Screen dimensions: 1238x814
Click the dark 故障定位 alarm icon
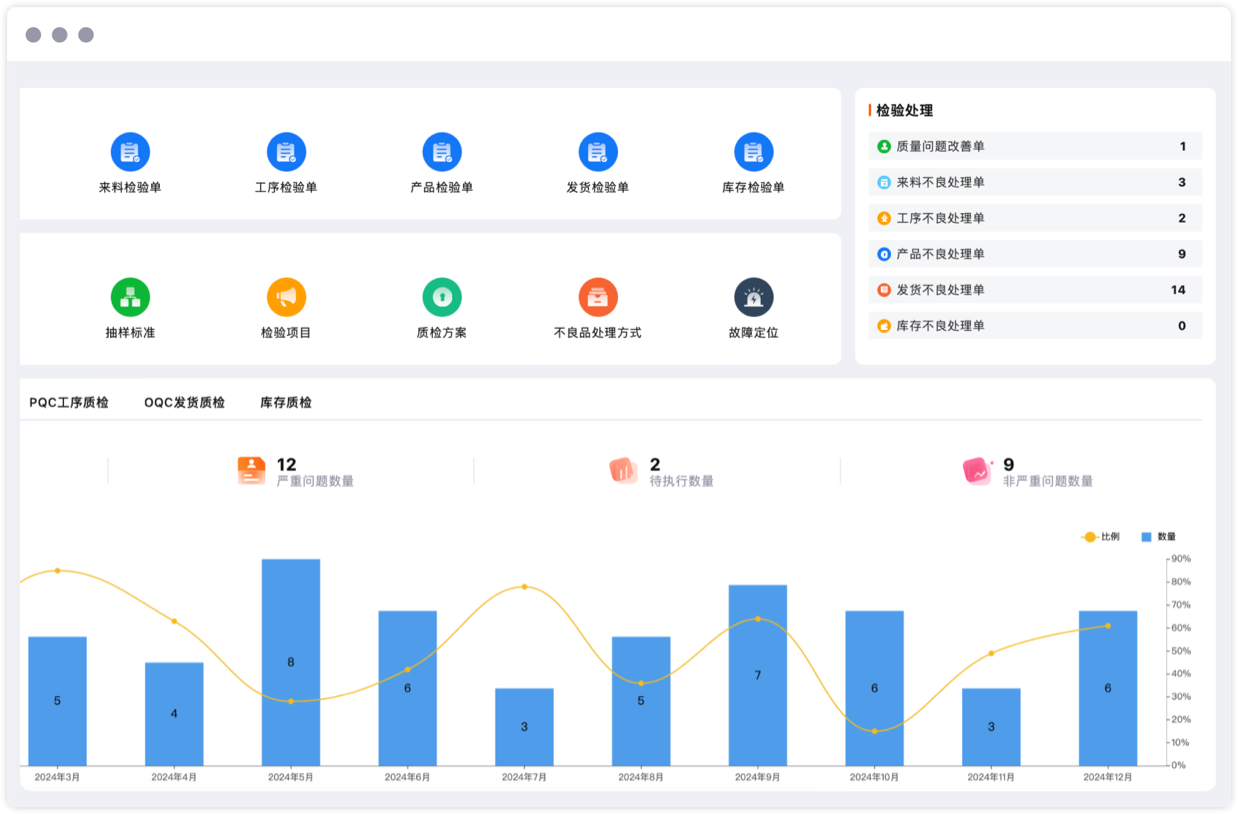(x=753, y=297)
